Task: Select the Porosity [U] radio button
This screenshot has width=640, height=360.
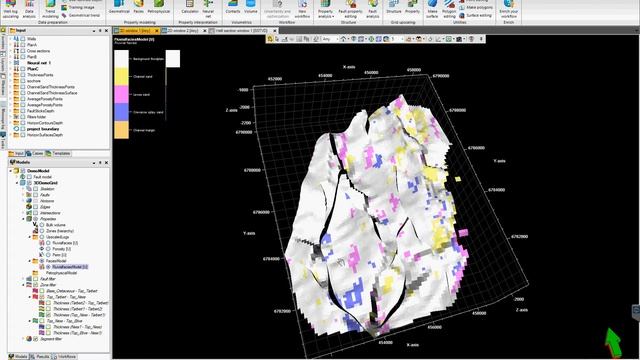Action: coord(48,249)
